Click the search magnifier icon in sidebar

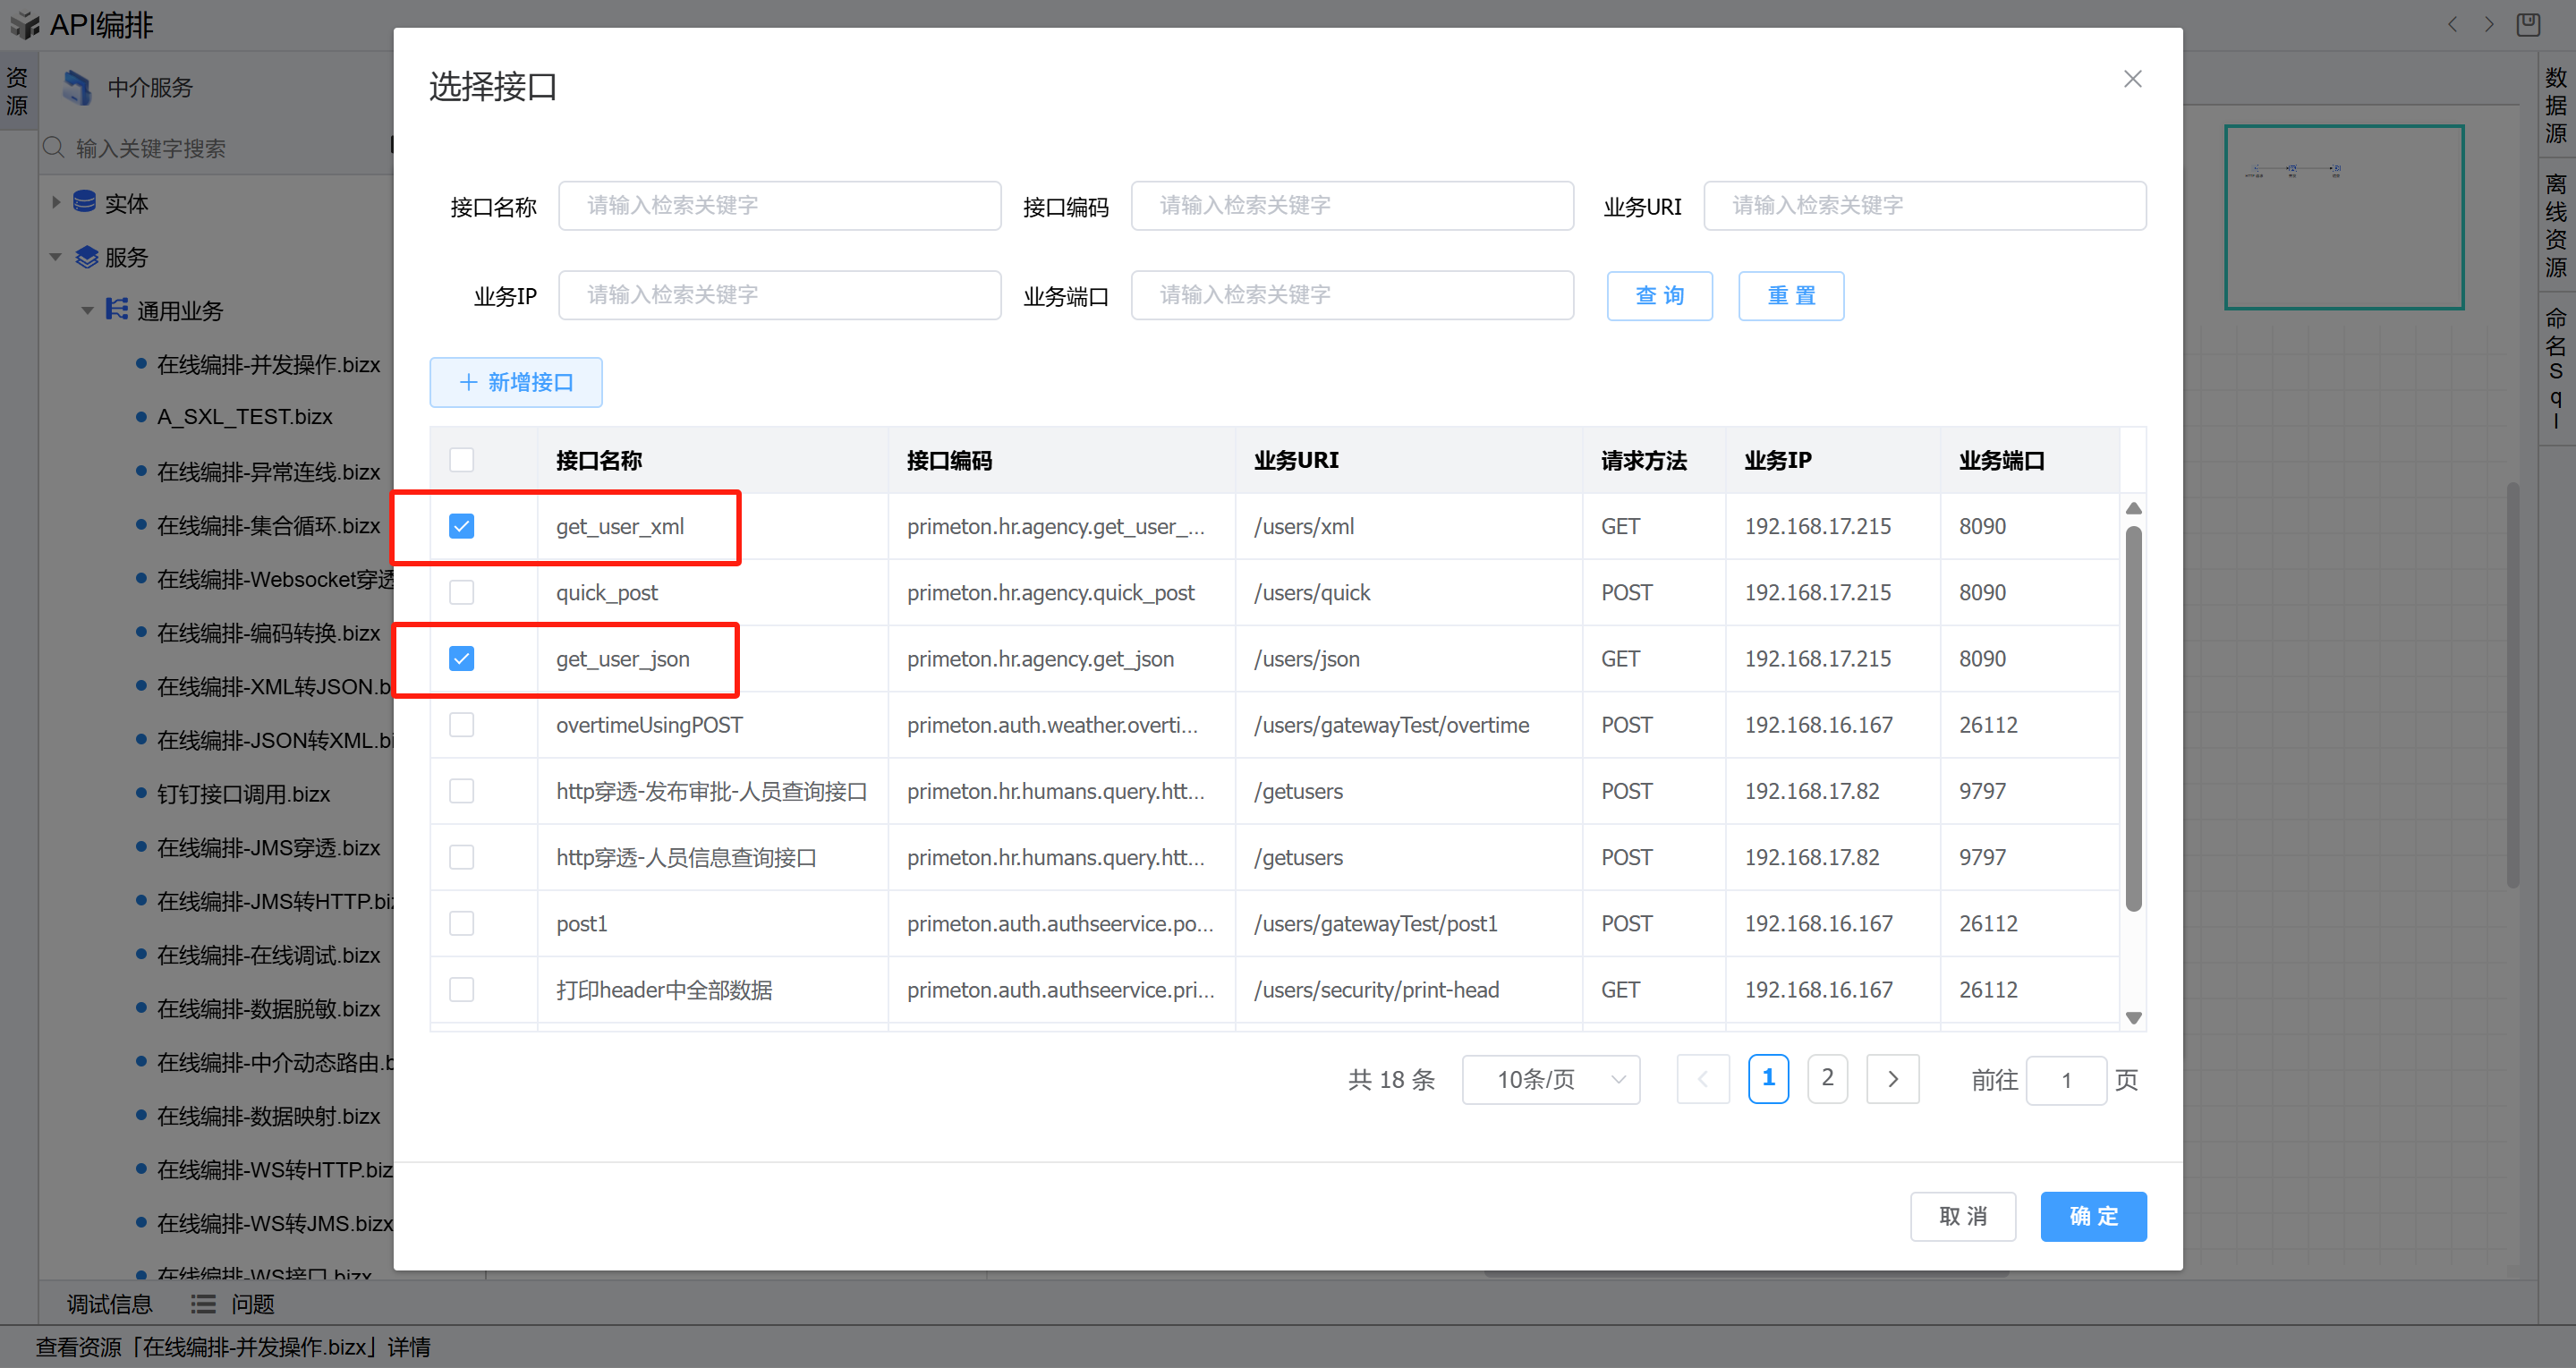pos(54,148)
